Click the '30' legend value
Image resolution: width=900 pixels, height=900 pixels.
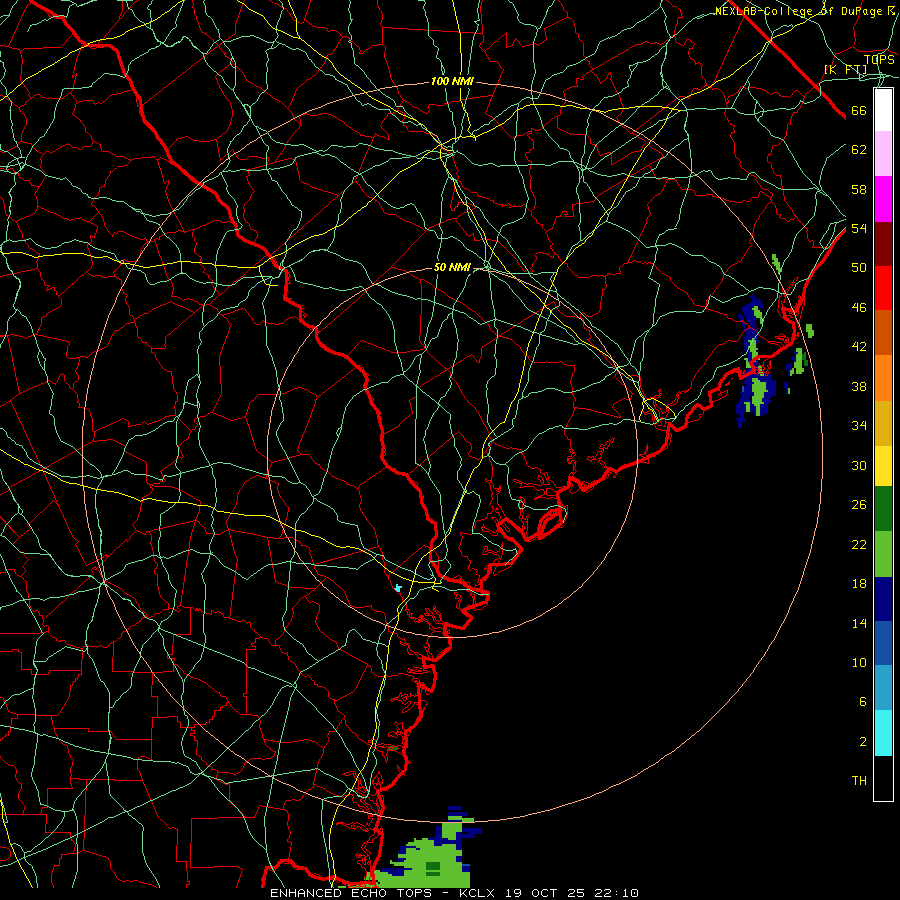click(x=859, y=465)
